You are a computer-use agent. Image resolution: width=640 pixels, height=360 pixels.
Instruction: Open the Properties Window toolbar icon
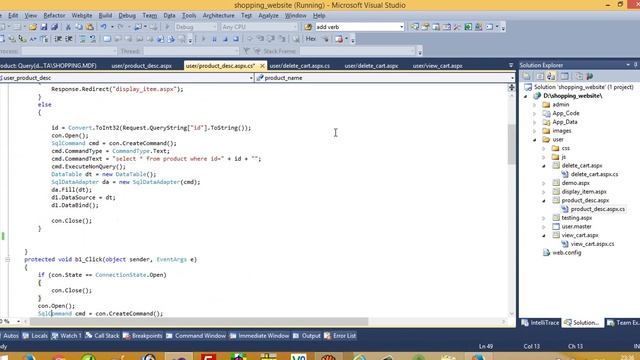tap(425, 27)
